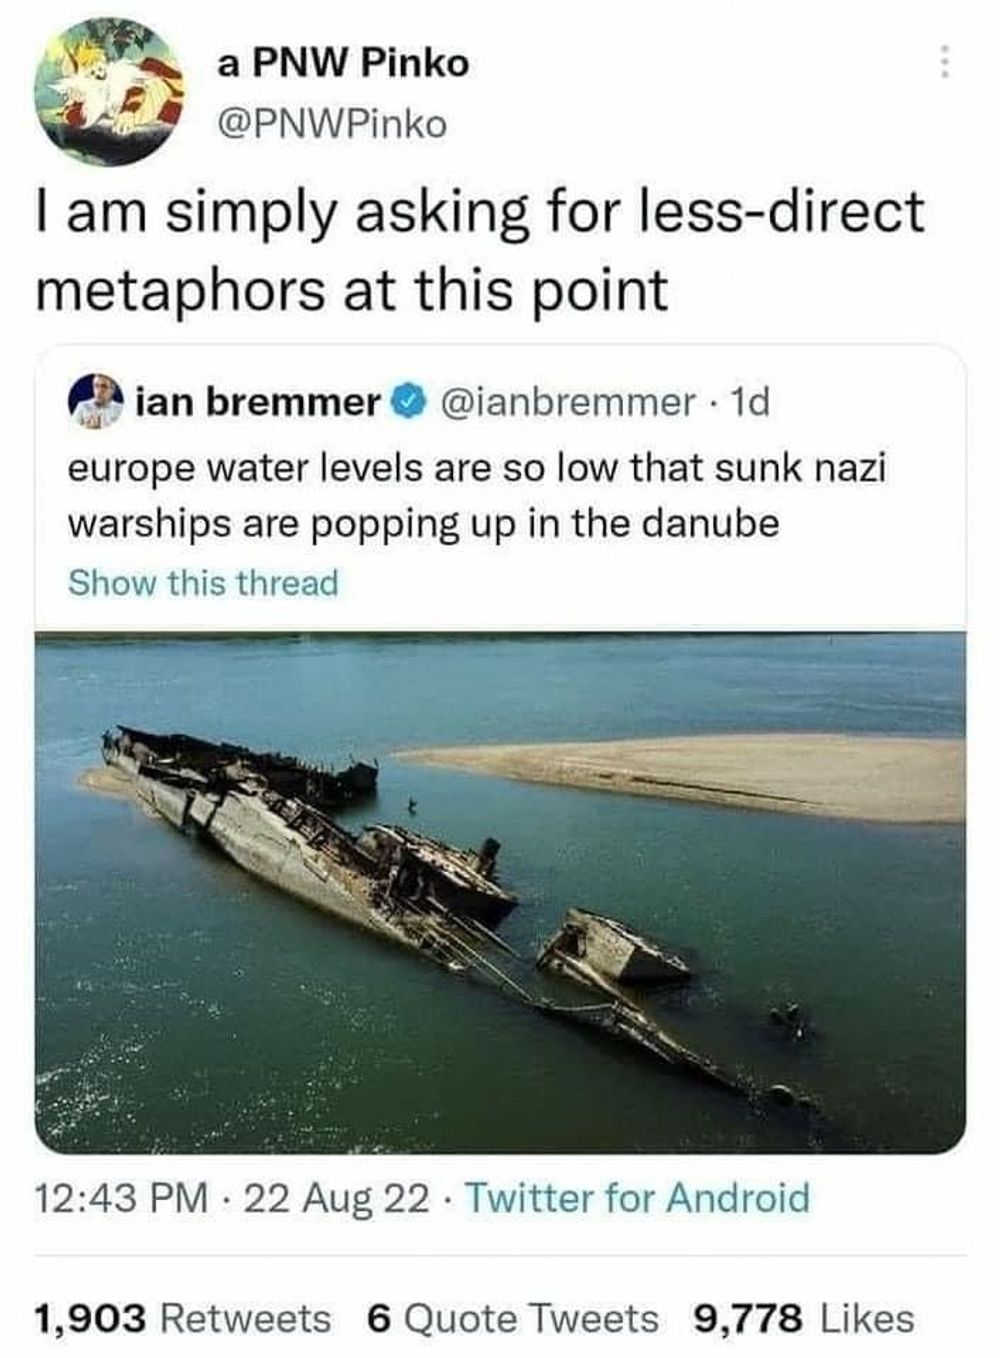1000x1358 pixels.
Task: View the 9,778 Likes list
Action: click(x=804, y=1319)
